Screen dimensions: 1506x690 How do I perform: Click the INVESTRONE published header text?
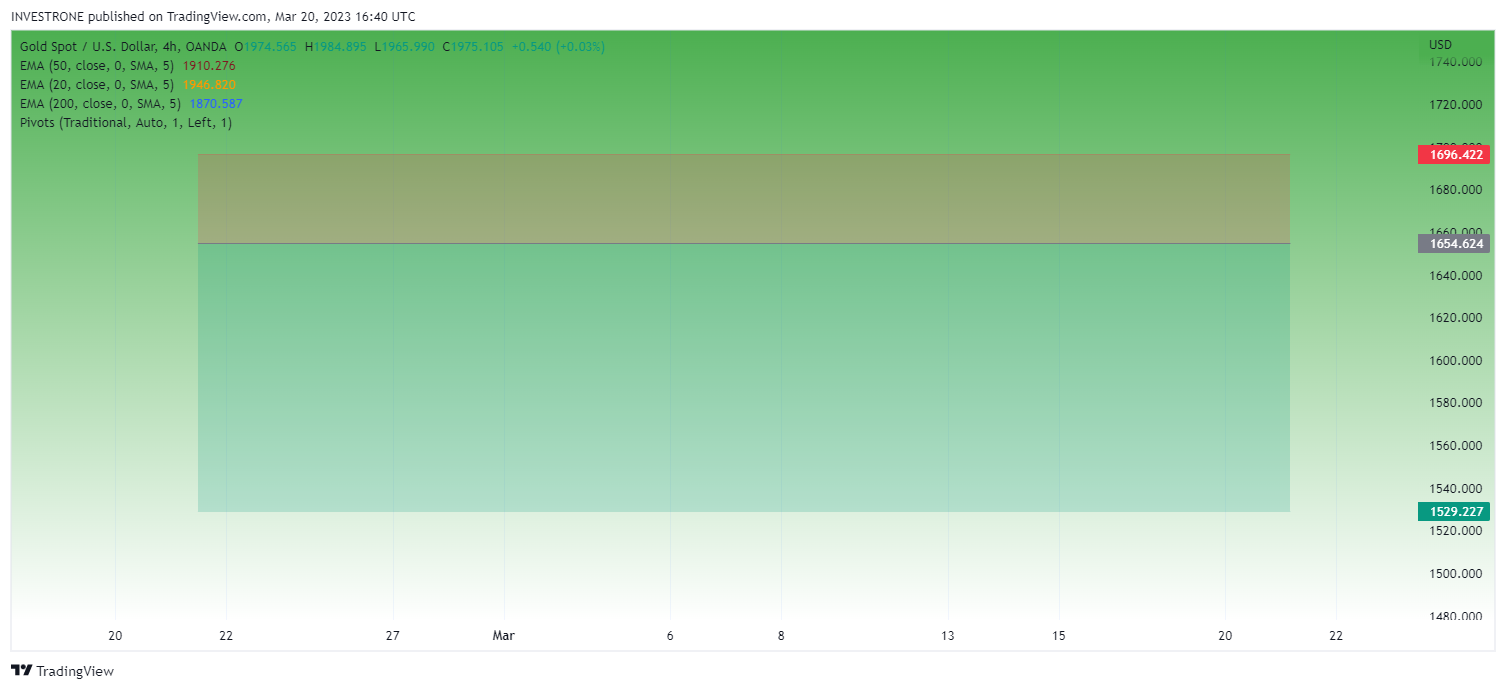coord(214,16)
